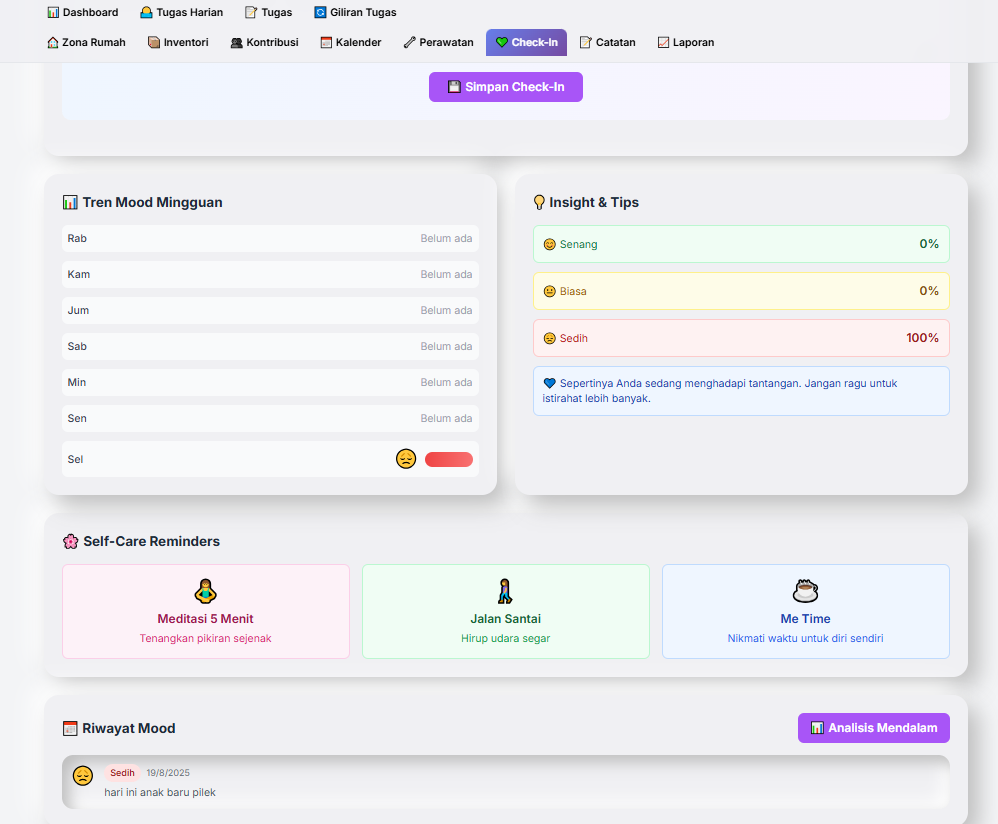
Task: Click the sad face emoji in Sel row
Action: coord(406,459)
